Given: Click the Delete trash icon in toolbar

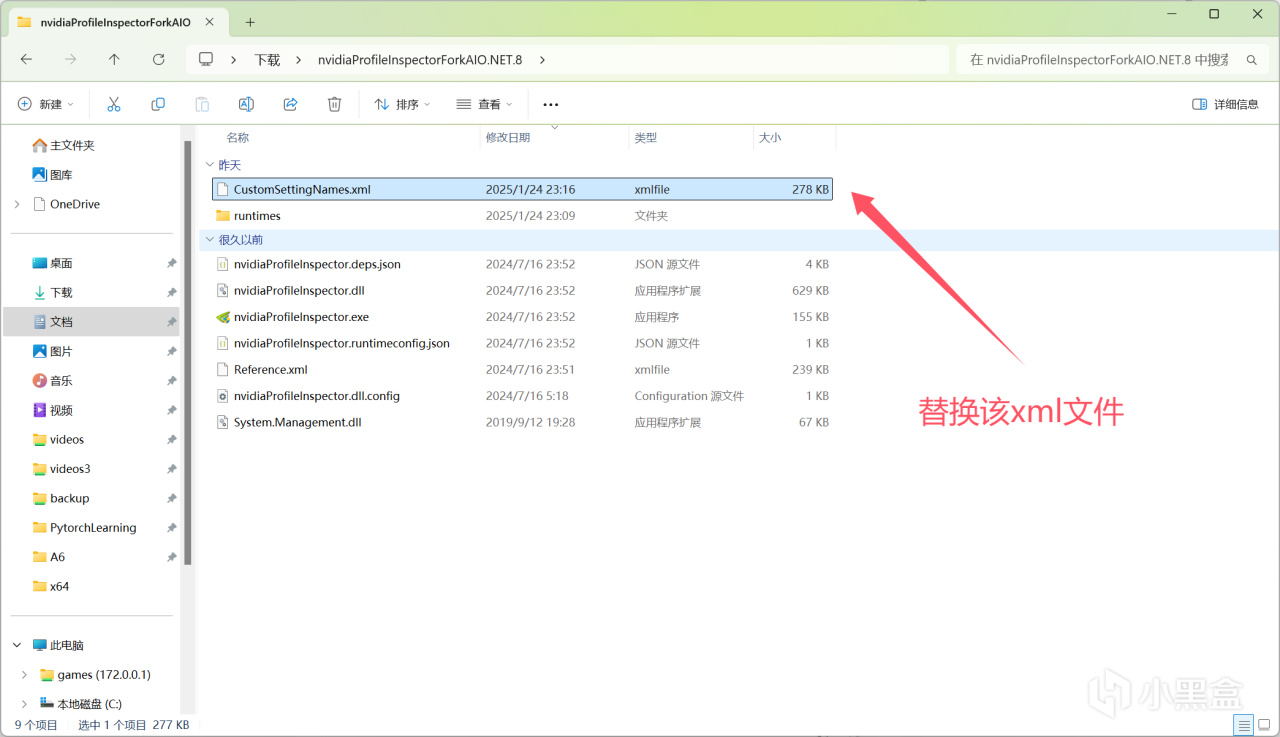Looking at the screenshot, I should pos(335,104).
